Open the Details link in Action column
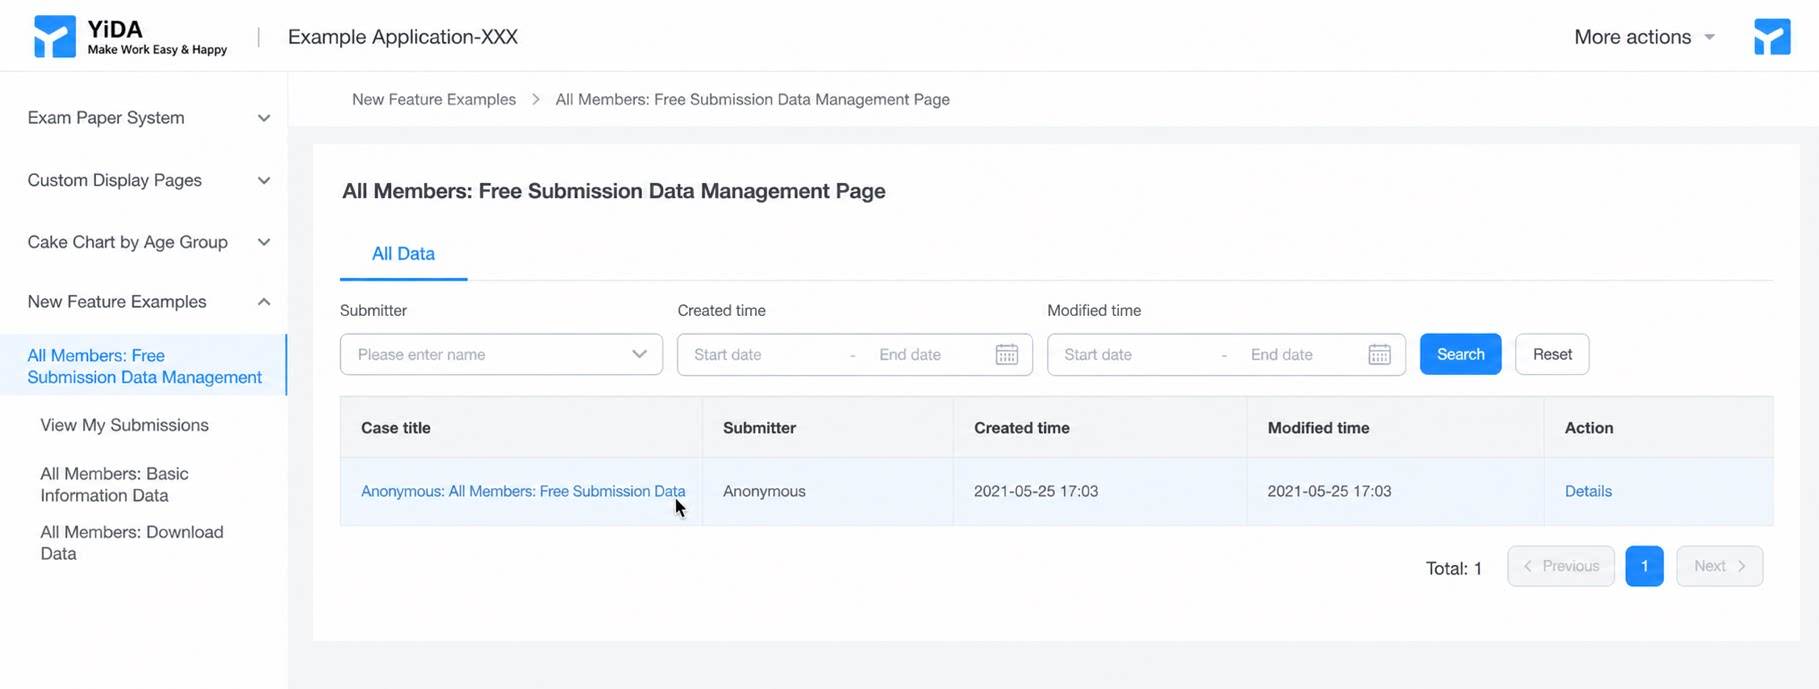 (1588, 491)
